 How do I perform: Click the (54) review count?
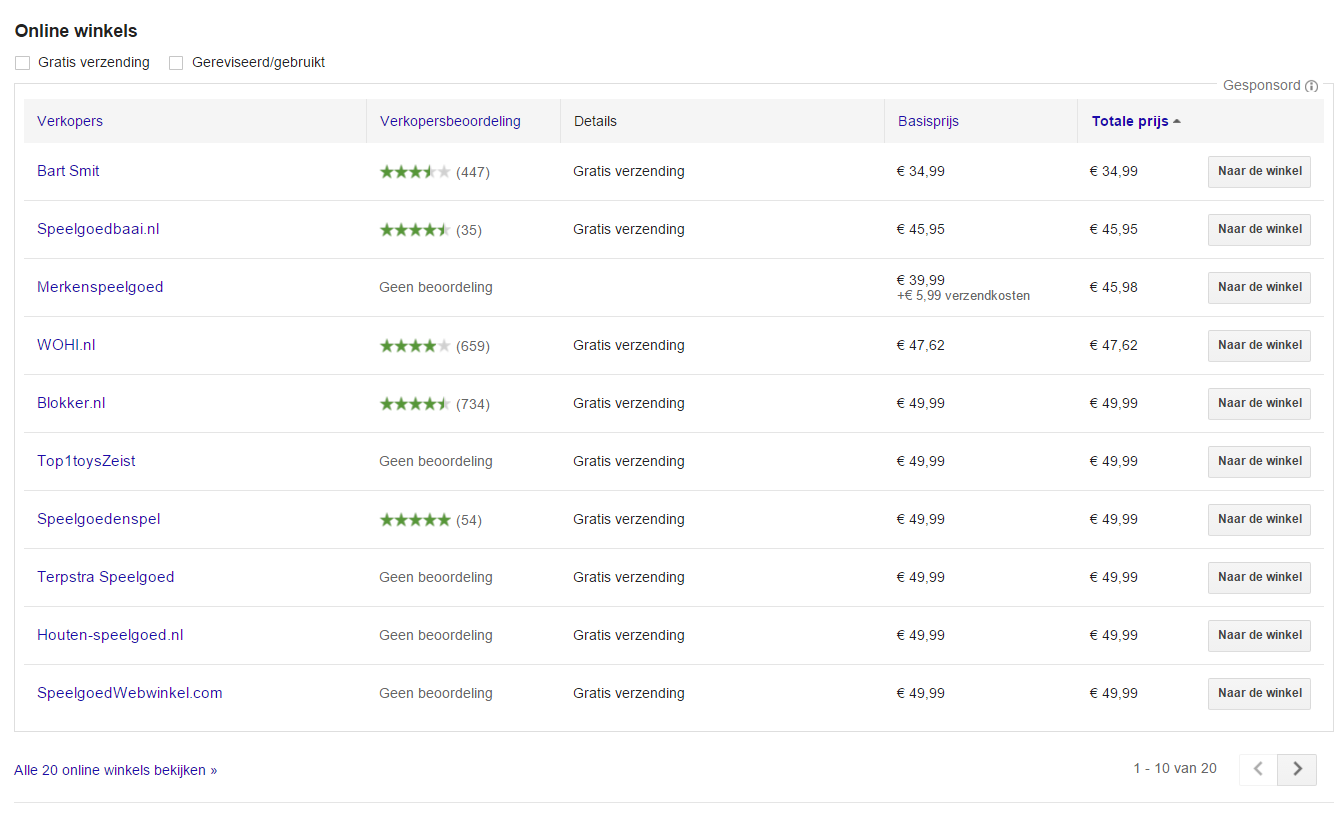pos(469,520)
